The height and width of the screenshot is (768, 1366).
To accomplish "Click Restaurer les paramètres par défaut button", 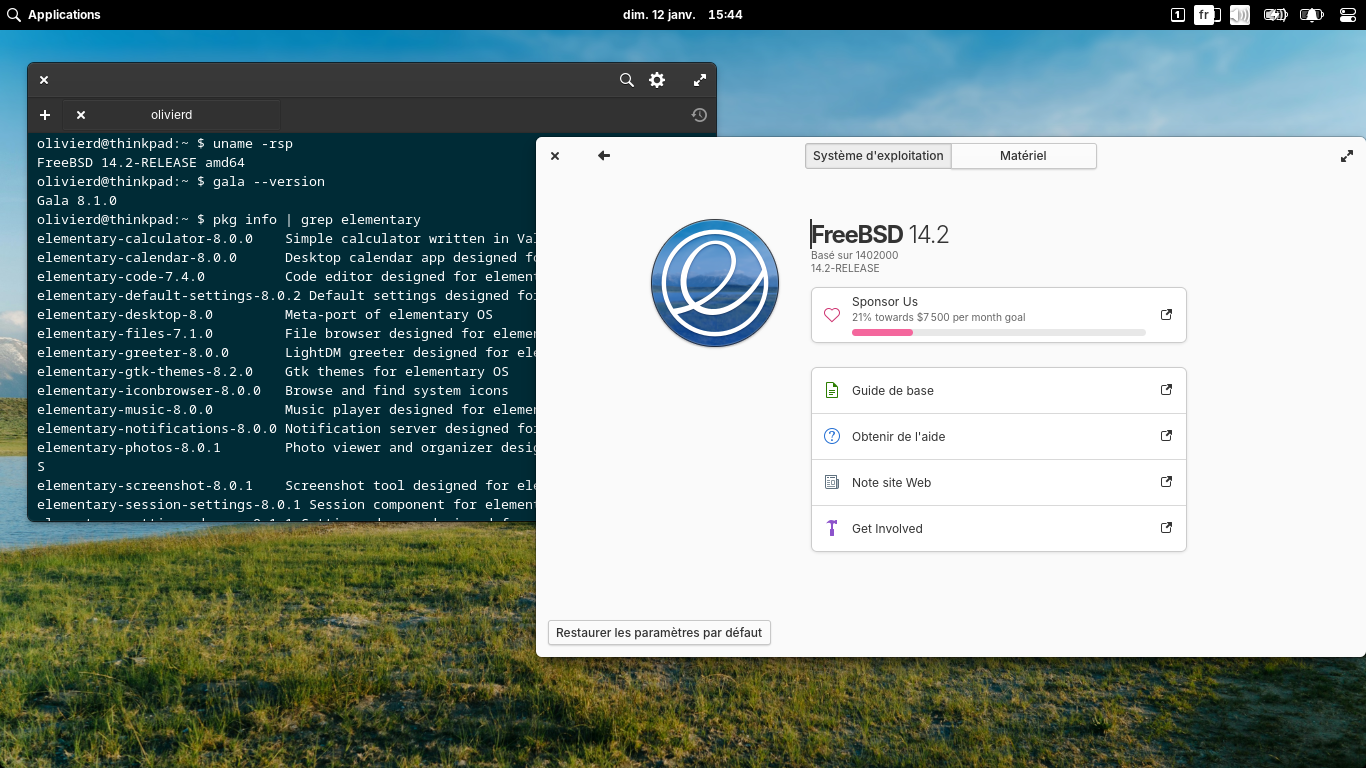I will tap(659, 633).
